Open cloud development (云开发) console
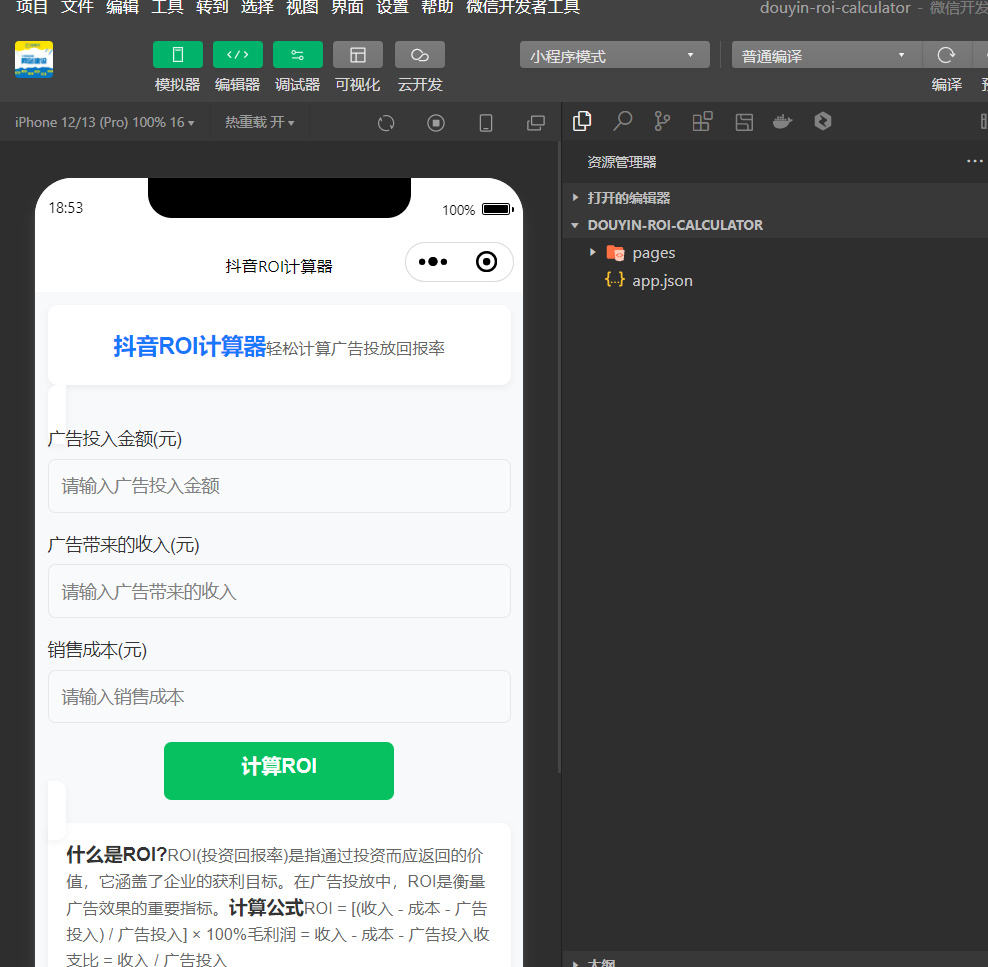 click(420, 55)
